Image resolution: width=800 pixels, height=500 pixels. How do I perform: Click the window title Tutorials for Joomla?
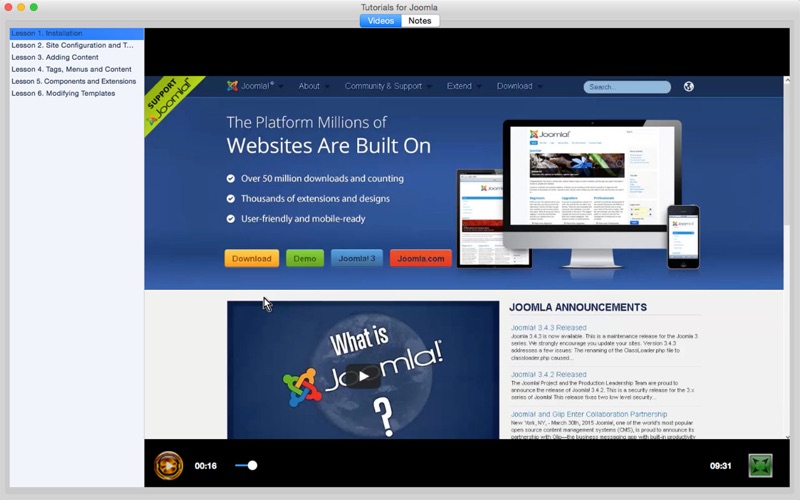coord(399,7)
